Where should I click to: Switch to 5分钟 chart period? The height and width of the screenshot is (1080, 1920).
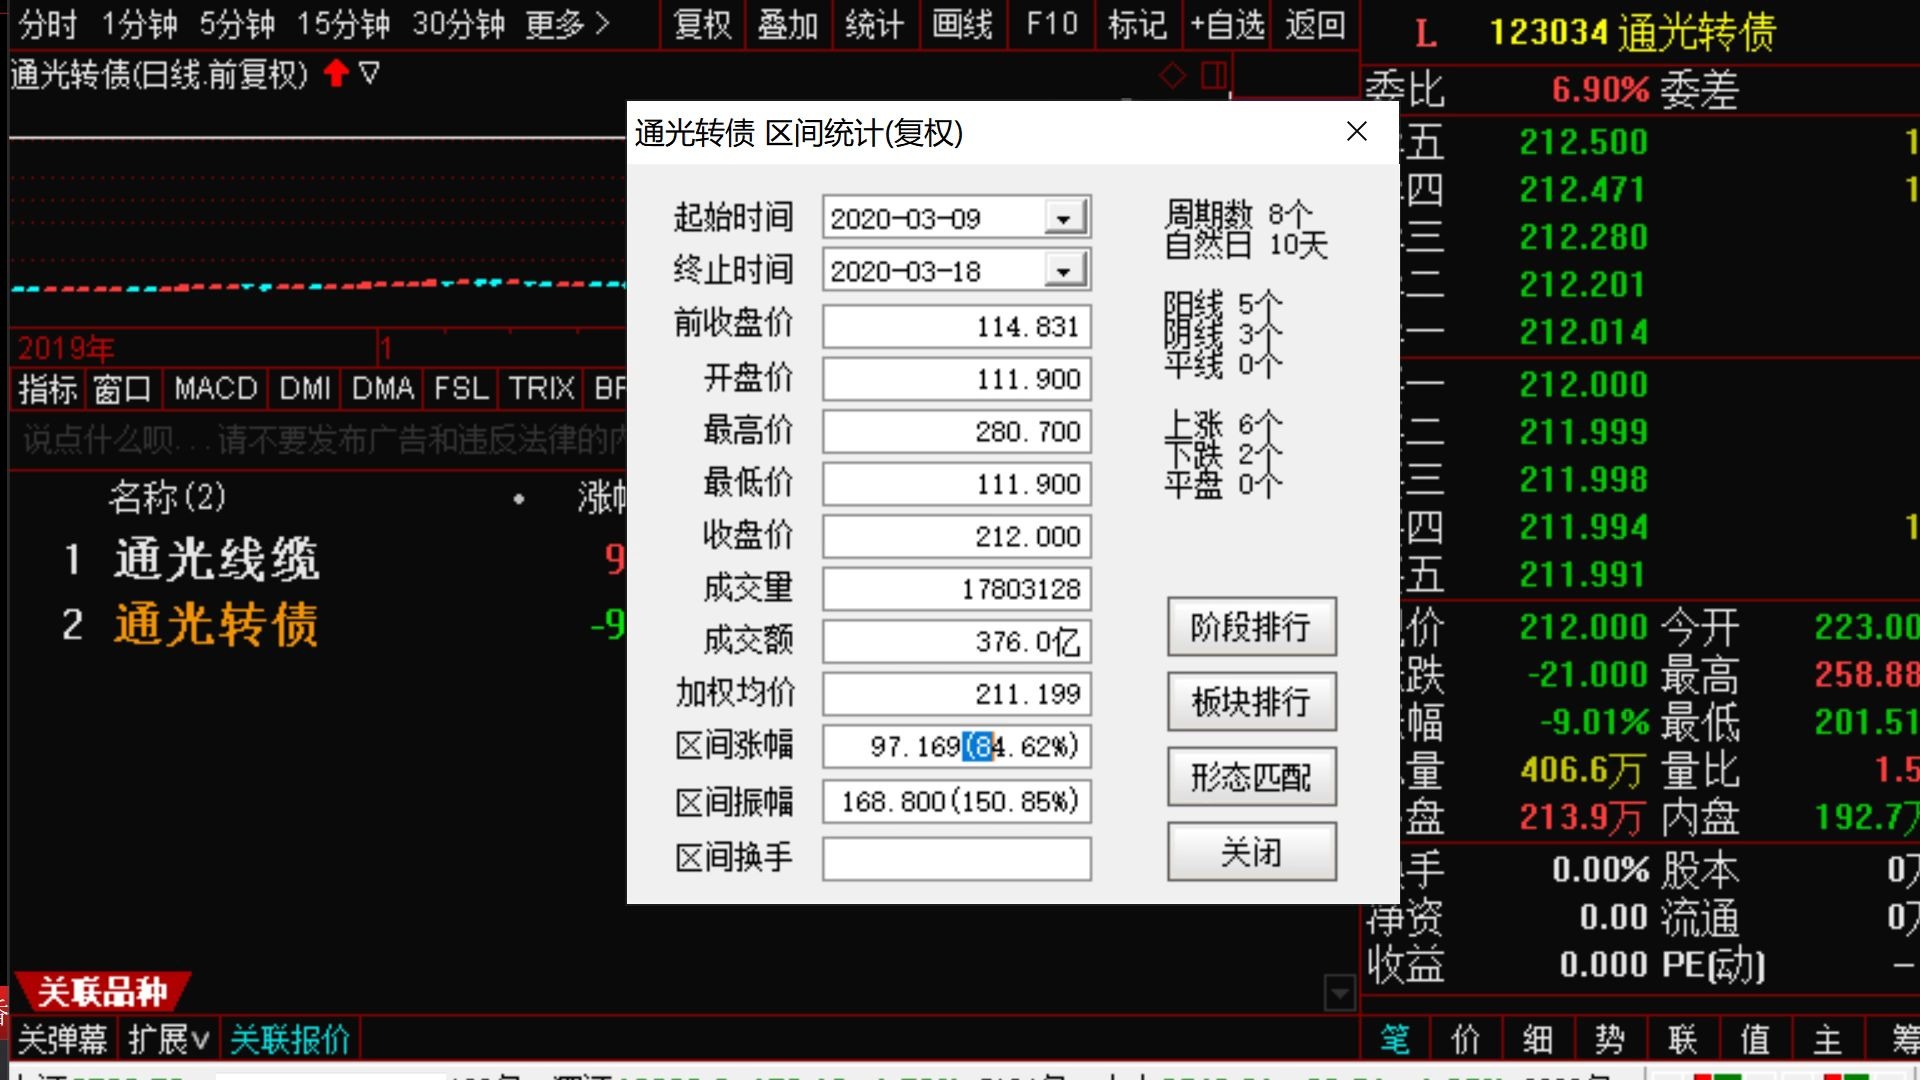236,24
